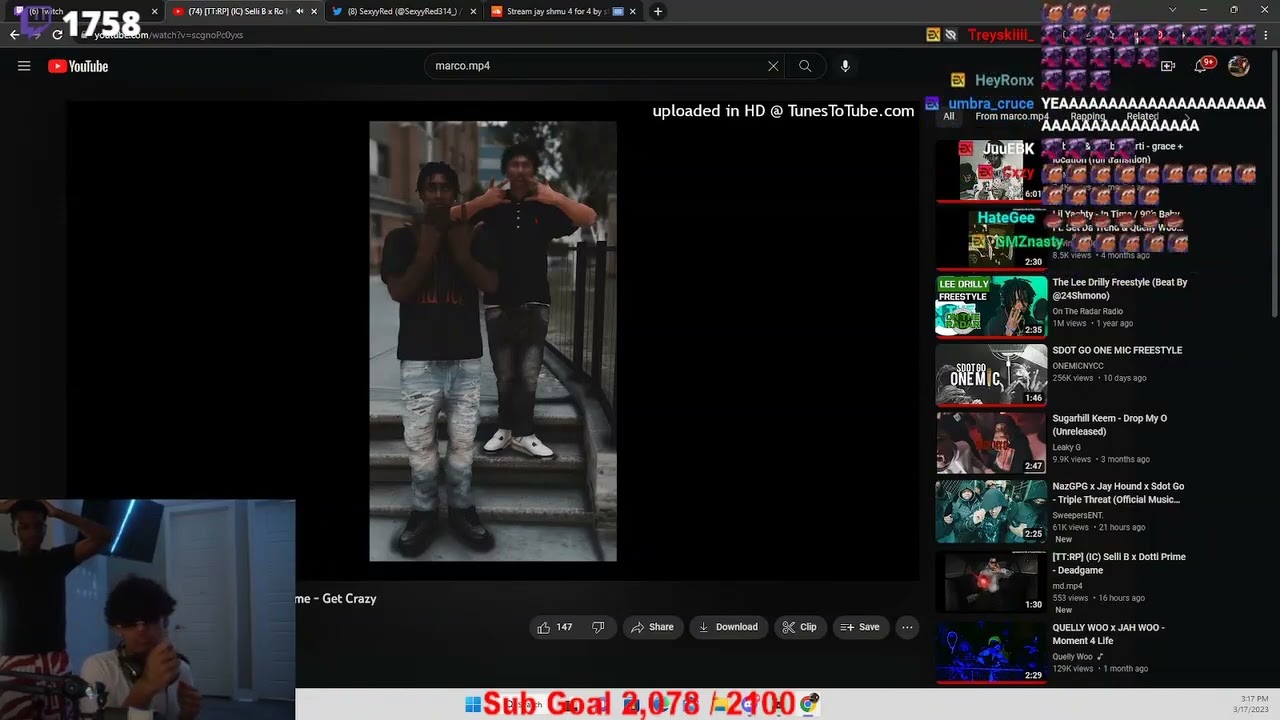
Task: Open the On The Radar Radio channel name
Action: pyautogui.click(x=1087, y=311)
